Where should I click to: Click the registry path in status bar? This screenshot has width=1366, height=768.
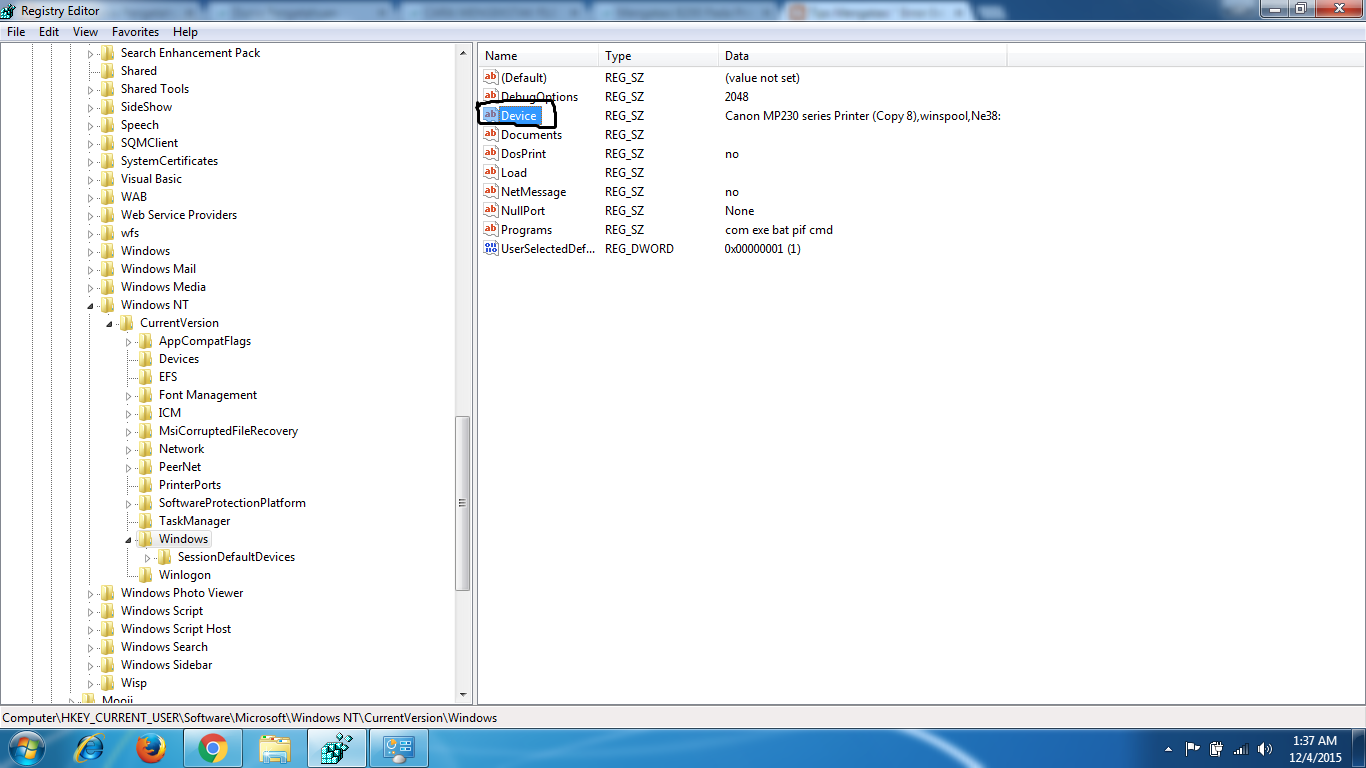pos(250,717)
